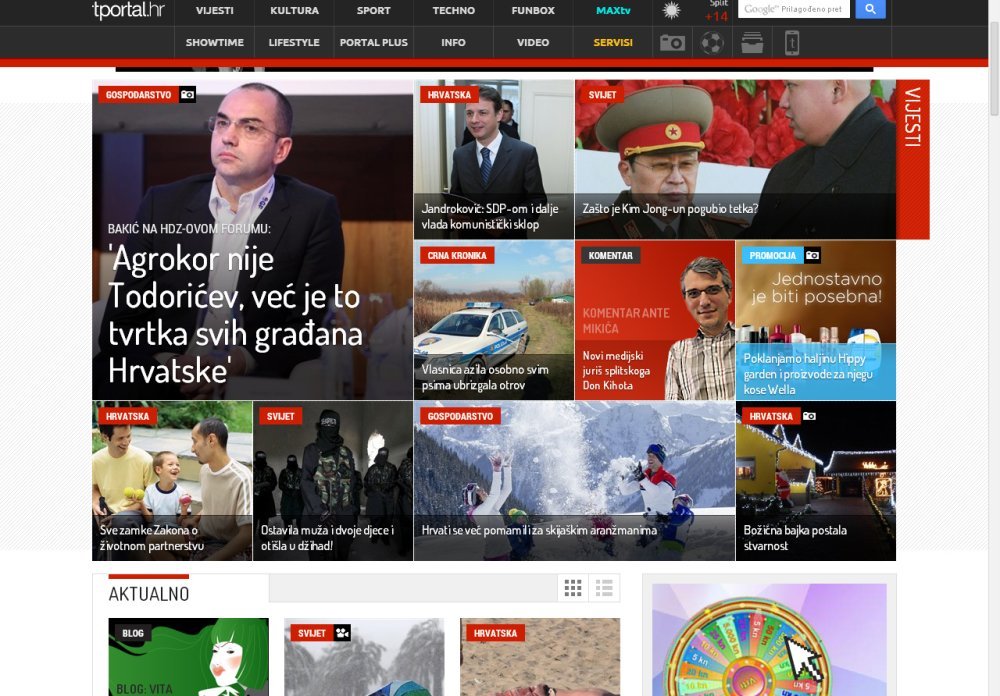This screenshot has width=1000, height=696.
Task: Open Božićna bajka postala stvarnost article
Action: (x=816, y=481)
